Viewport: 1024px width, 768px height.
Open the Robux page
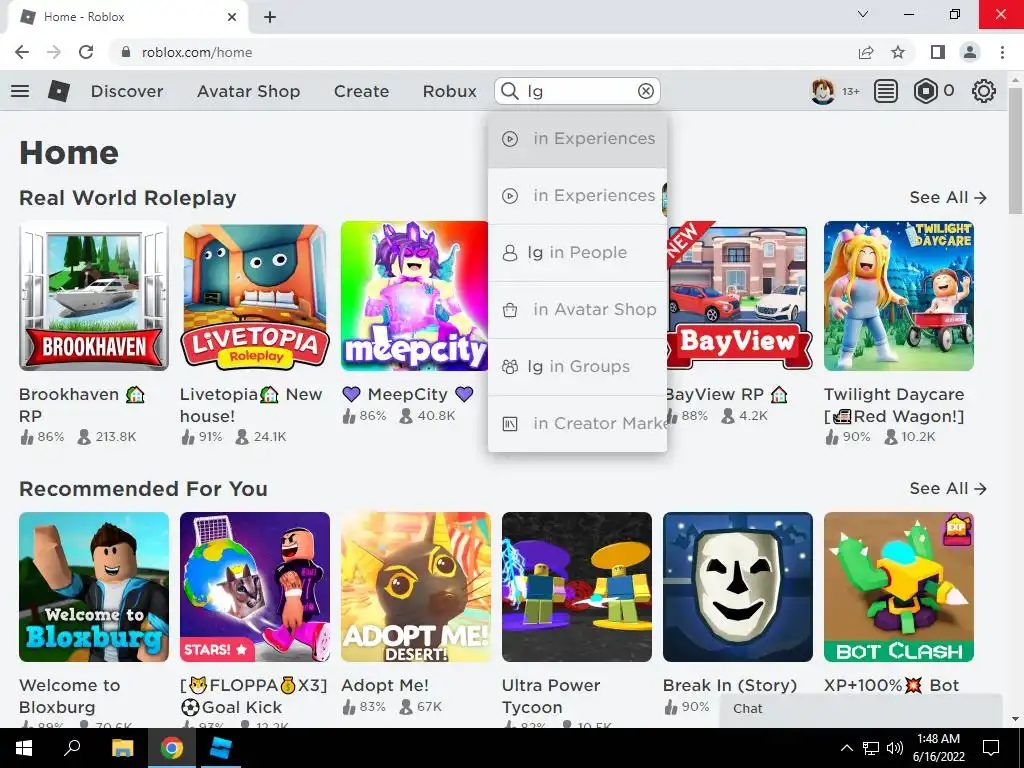[449, 91]
